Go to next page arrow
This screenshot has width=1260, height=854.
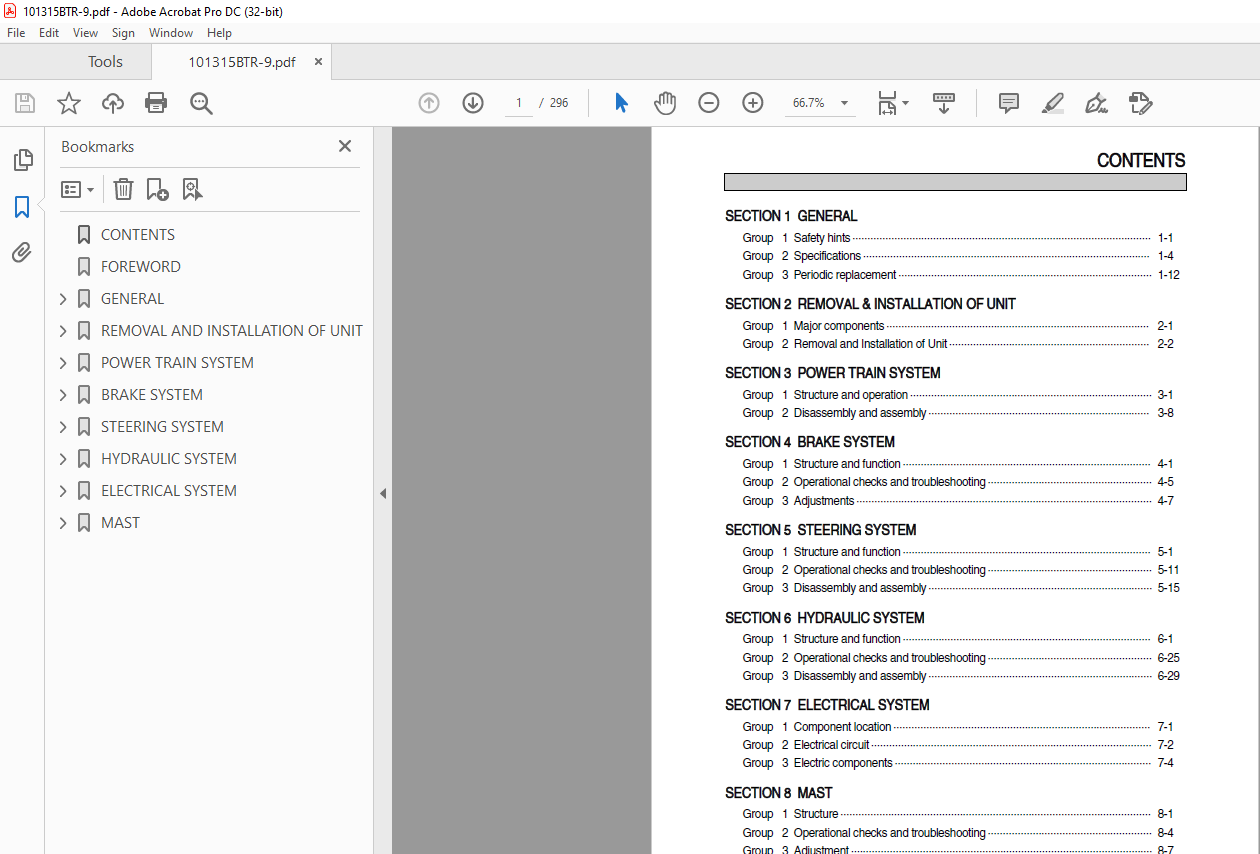pyautogui.click(x=473, y=103)
